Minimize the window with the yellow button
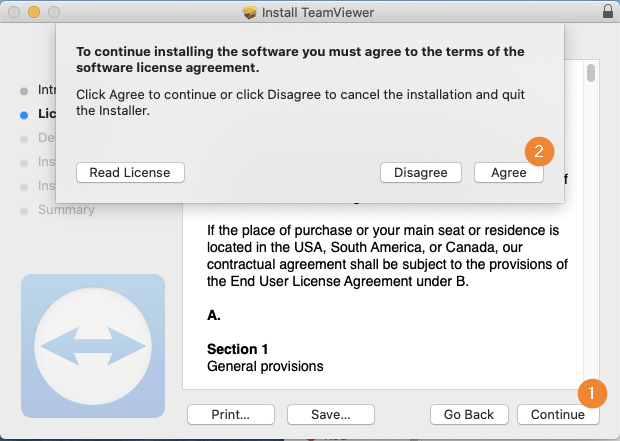Viewport: 620px width, 441px height. (x=34, y=12)
